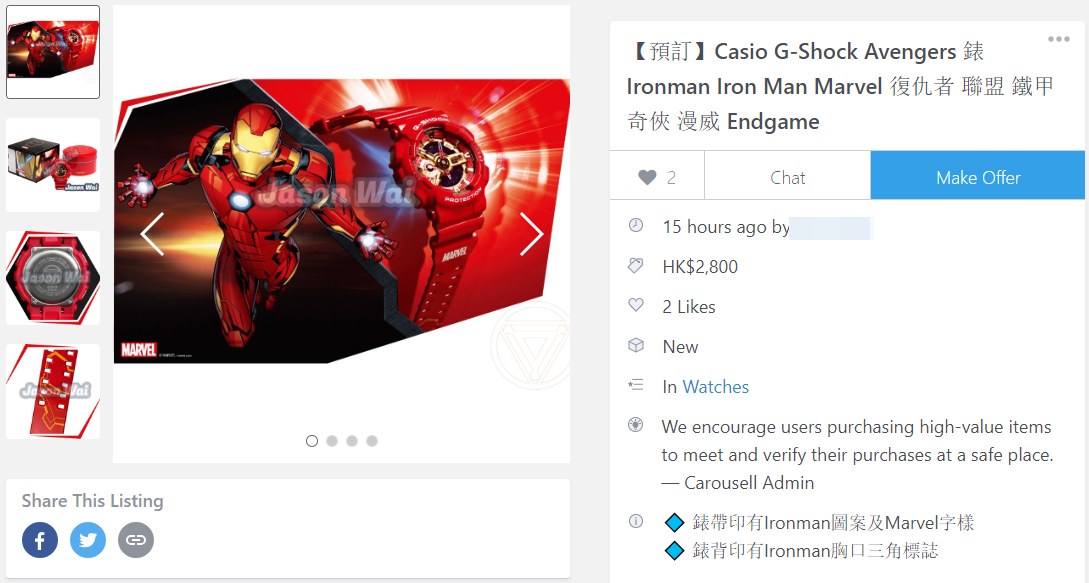The width and height of the screenshot is (1089, 583).
Task: Copy listing link icon
Action: tap(135, 540)
